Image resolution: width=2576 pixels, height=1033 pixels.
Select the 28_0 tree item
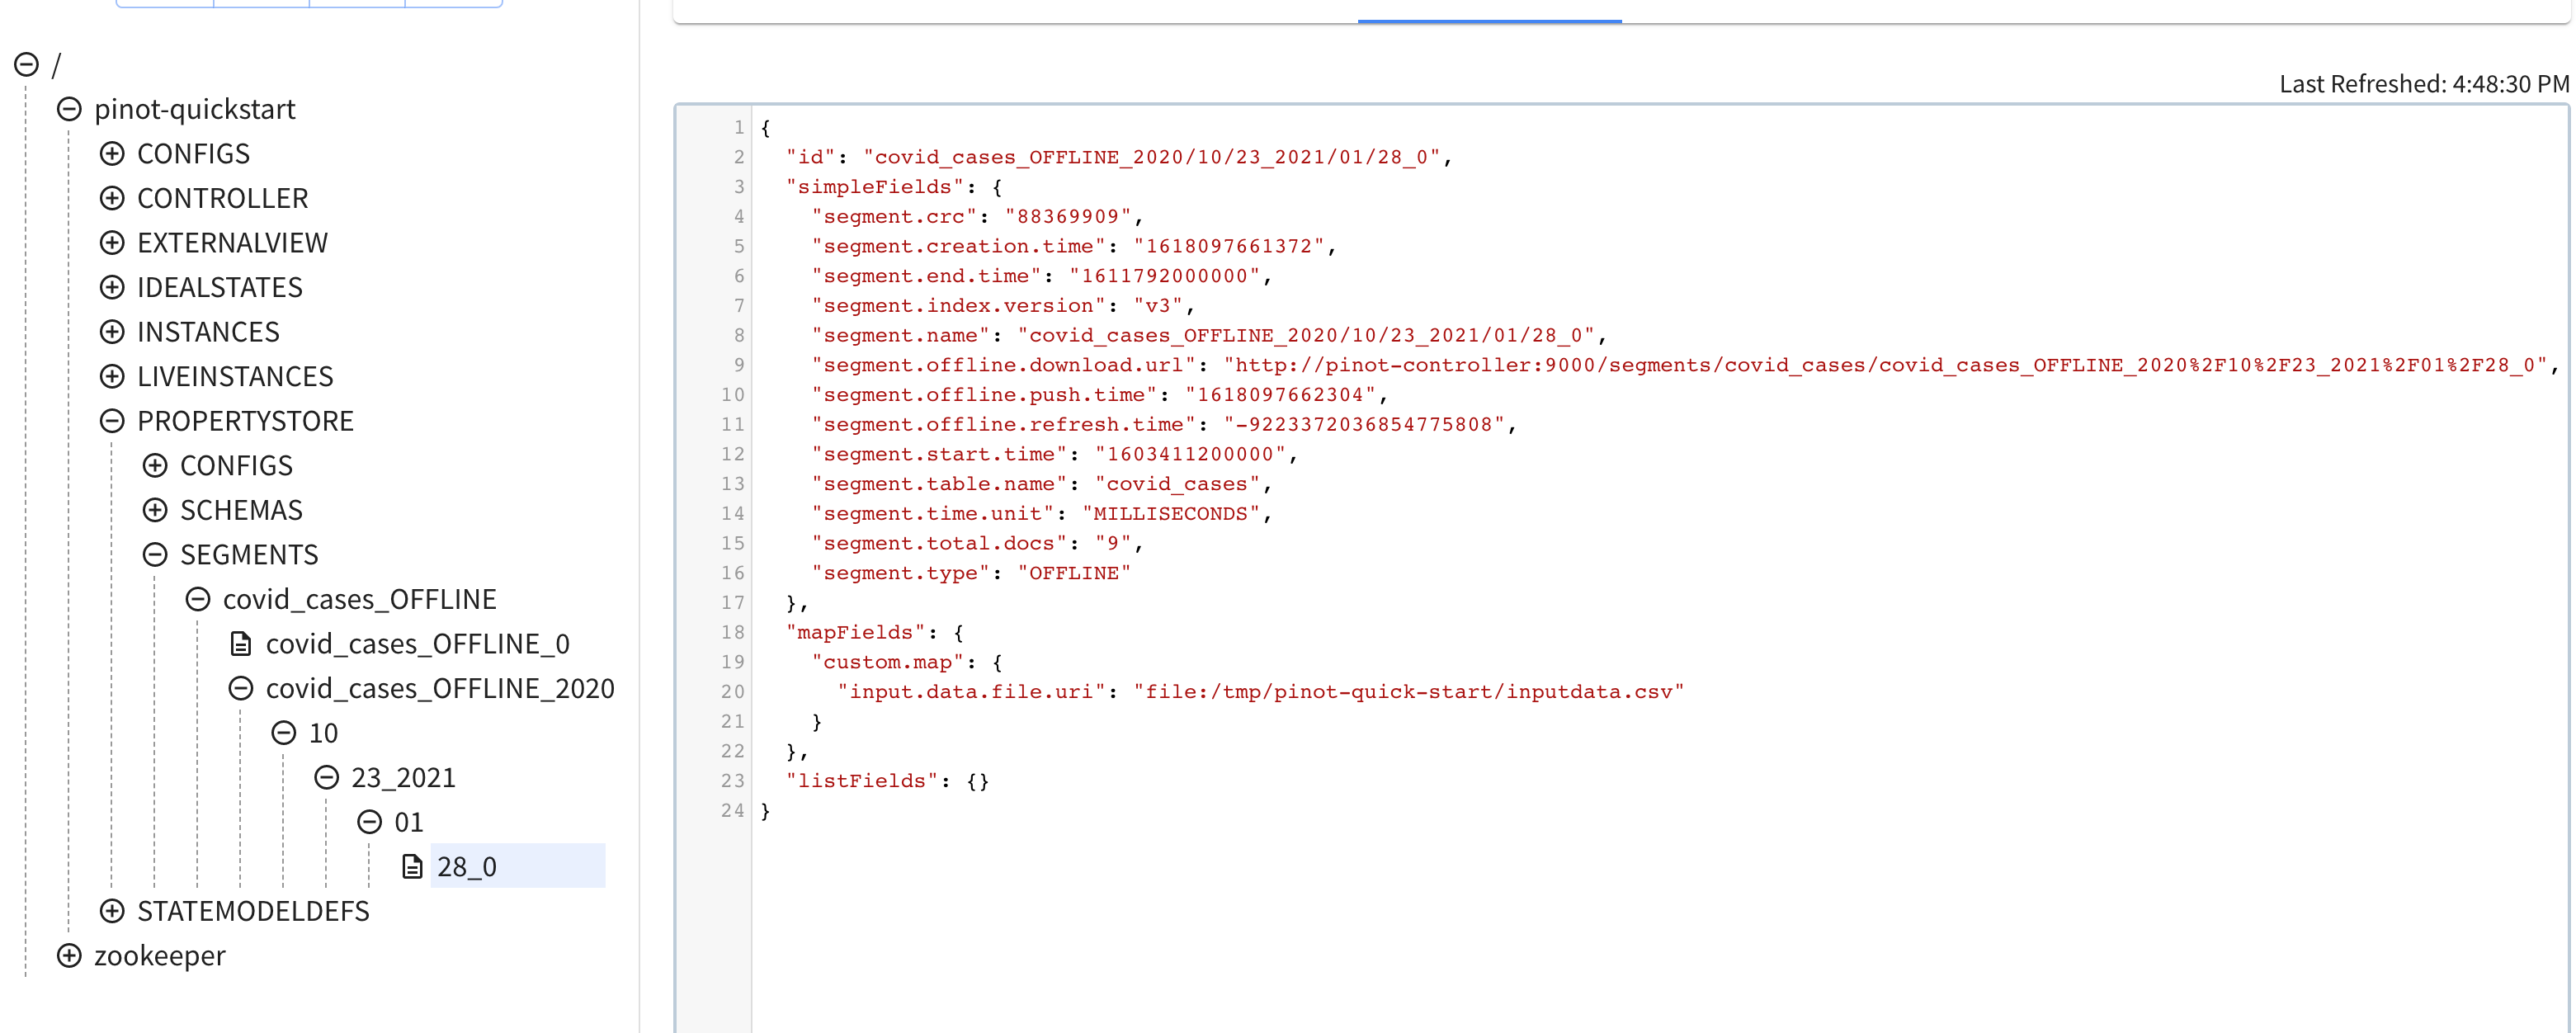click(x=467, y=866)
